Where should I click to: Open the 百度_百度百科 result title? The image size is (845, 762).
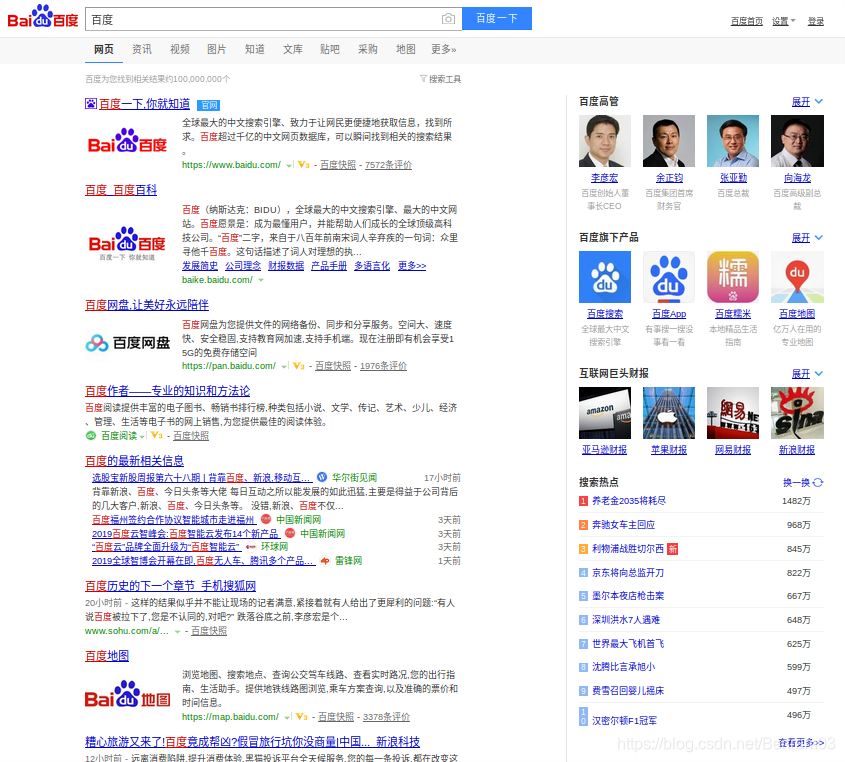pos(121,190)
